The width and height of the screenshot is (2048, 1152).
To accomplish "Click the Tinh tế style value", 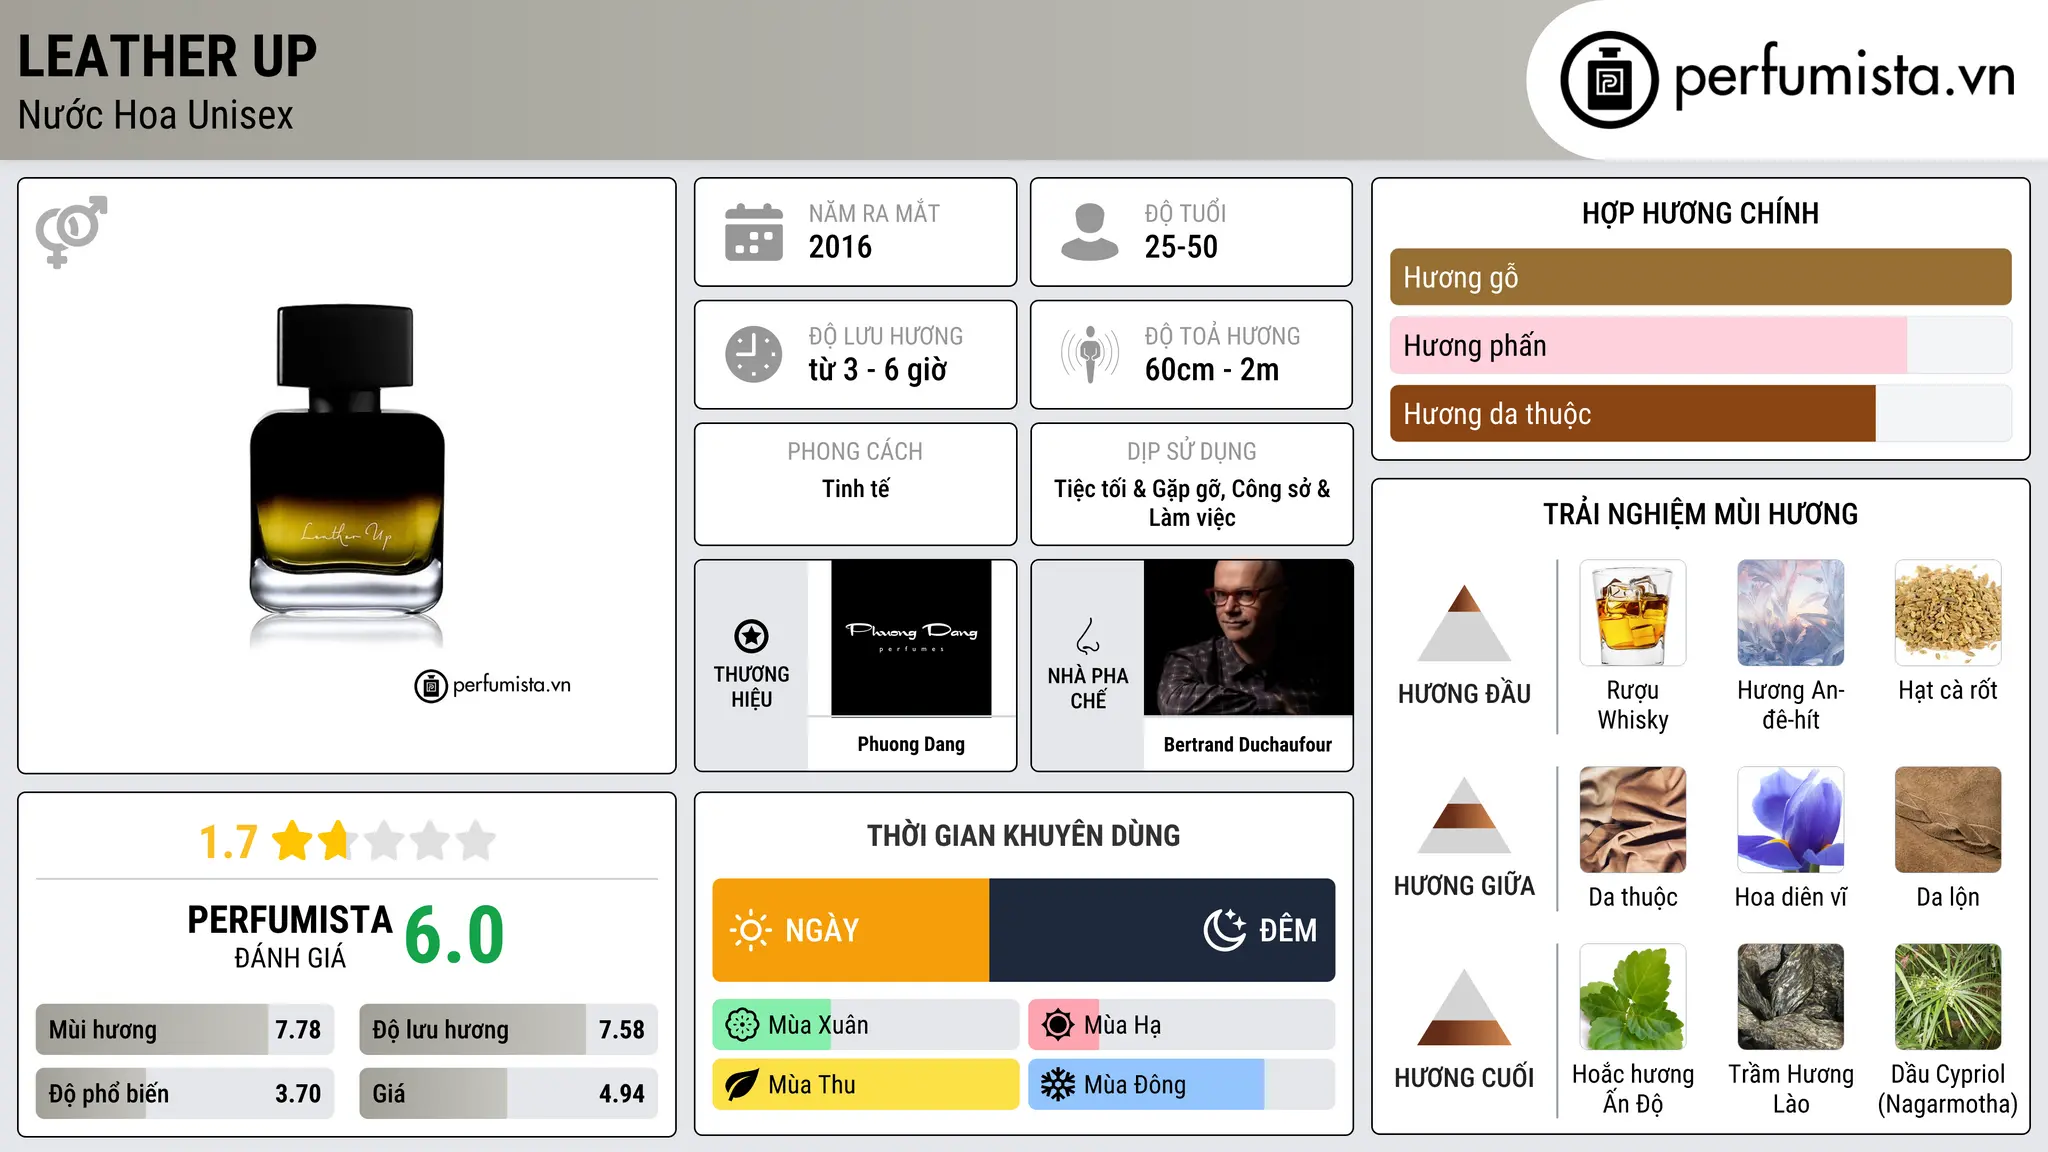I will pyautogui.click(x=855, y=489).
